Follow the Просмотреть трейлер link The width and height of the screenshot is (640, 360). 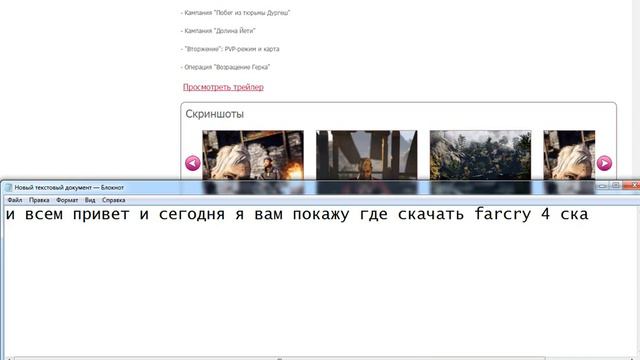coord(223,87)
